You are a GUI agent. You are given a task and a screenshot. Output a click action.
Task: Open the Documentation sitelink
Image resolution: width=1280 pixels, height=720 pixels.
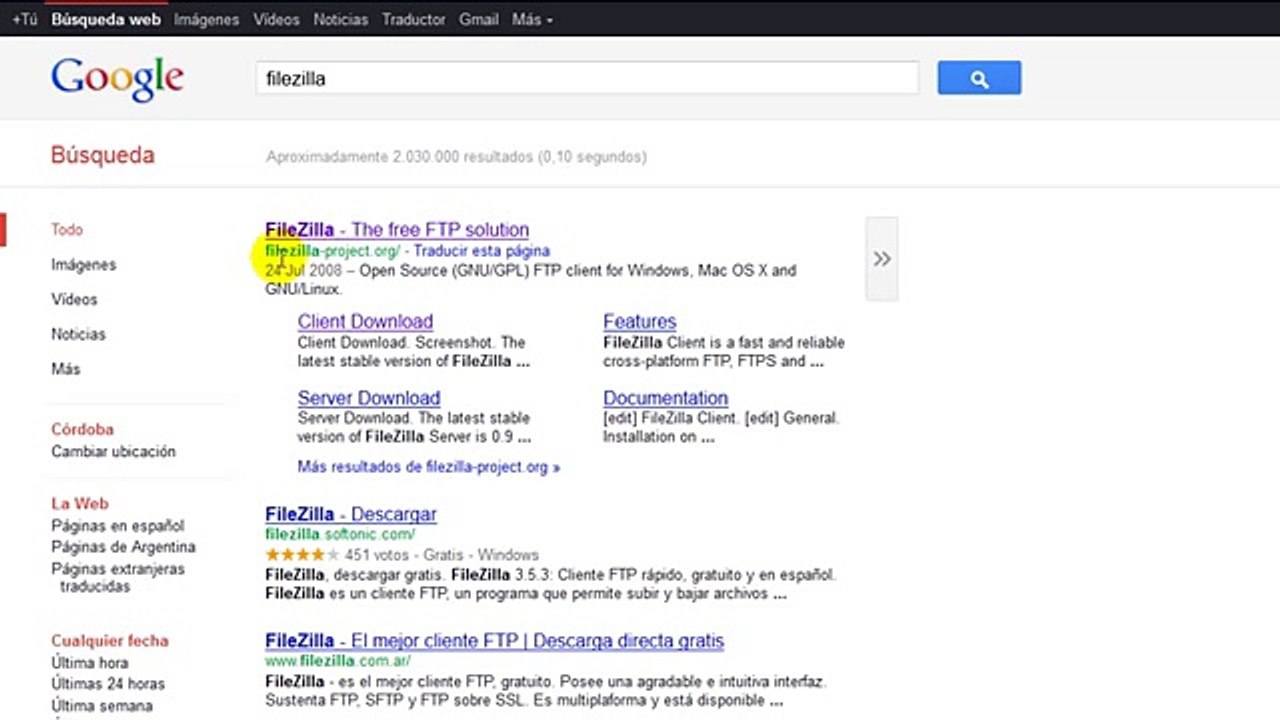click(666, 398)
